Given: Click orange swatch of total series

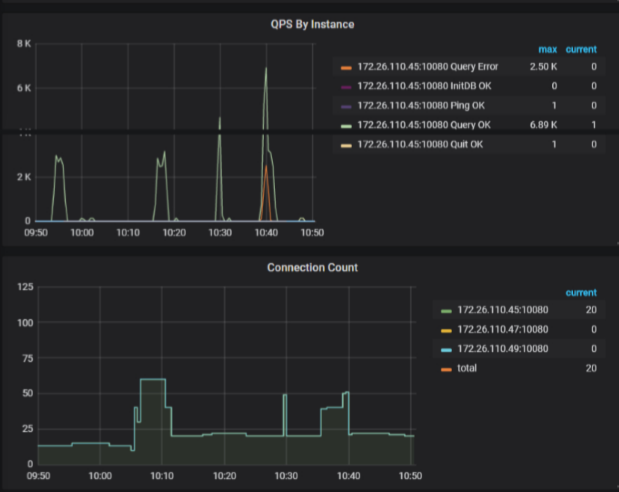Looking at the screenshot, I should pos(446,370).
